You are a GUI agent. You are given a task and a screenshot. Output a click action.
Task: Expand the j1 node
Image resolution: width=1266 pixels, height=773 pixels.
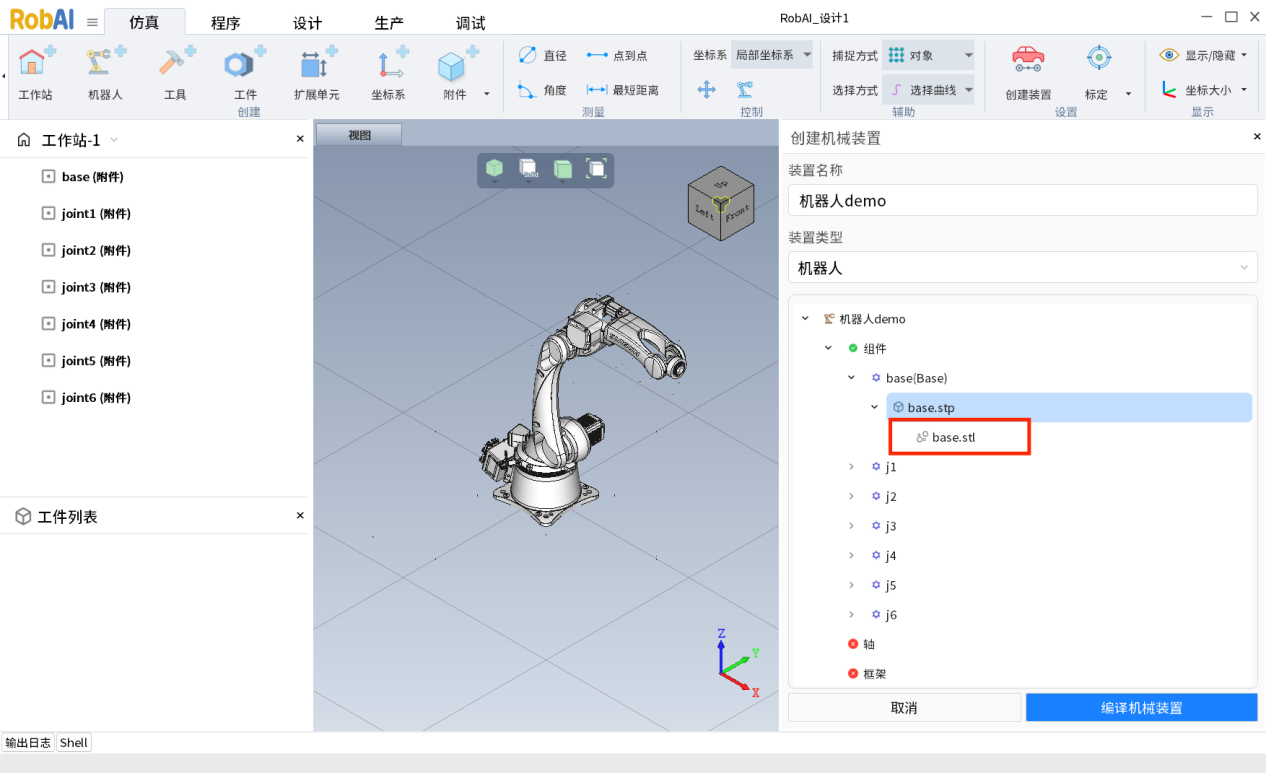[851, 467]
